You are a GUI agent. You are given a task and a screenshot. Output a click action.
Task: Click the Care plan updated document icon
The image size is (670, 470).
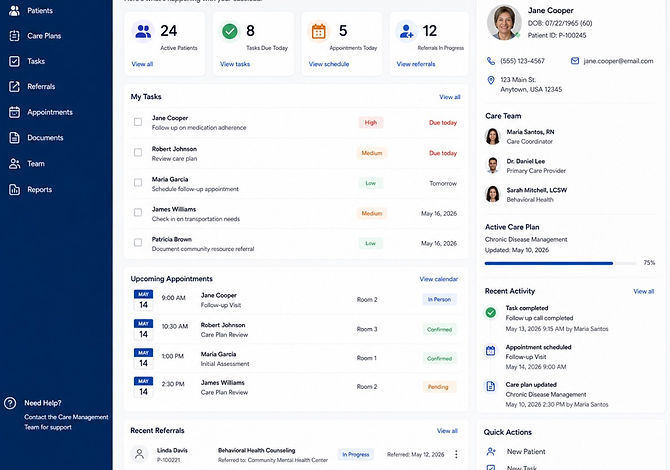click(x=491, y=386)
